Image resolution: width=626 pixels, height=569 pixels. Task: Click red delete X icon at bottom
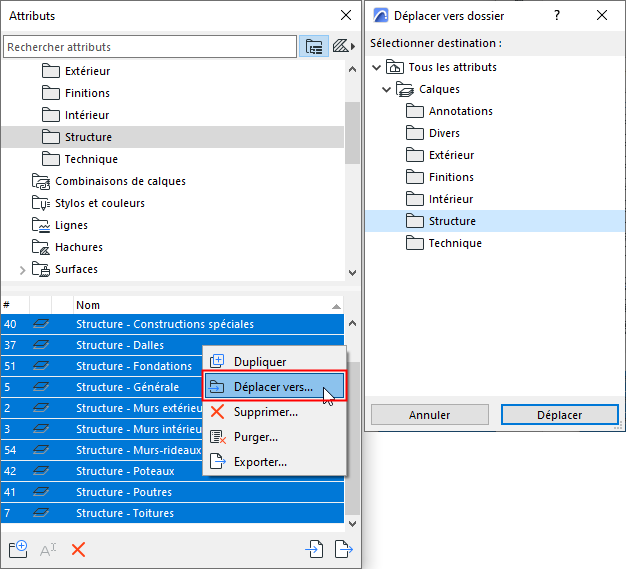(78, 550)
